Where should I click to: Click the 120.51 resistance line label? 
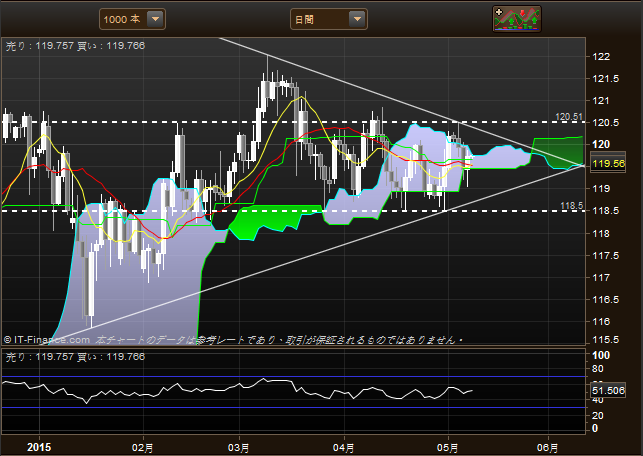pyautogui.click(x=569, y=117)
